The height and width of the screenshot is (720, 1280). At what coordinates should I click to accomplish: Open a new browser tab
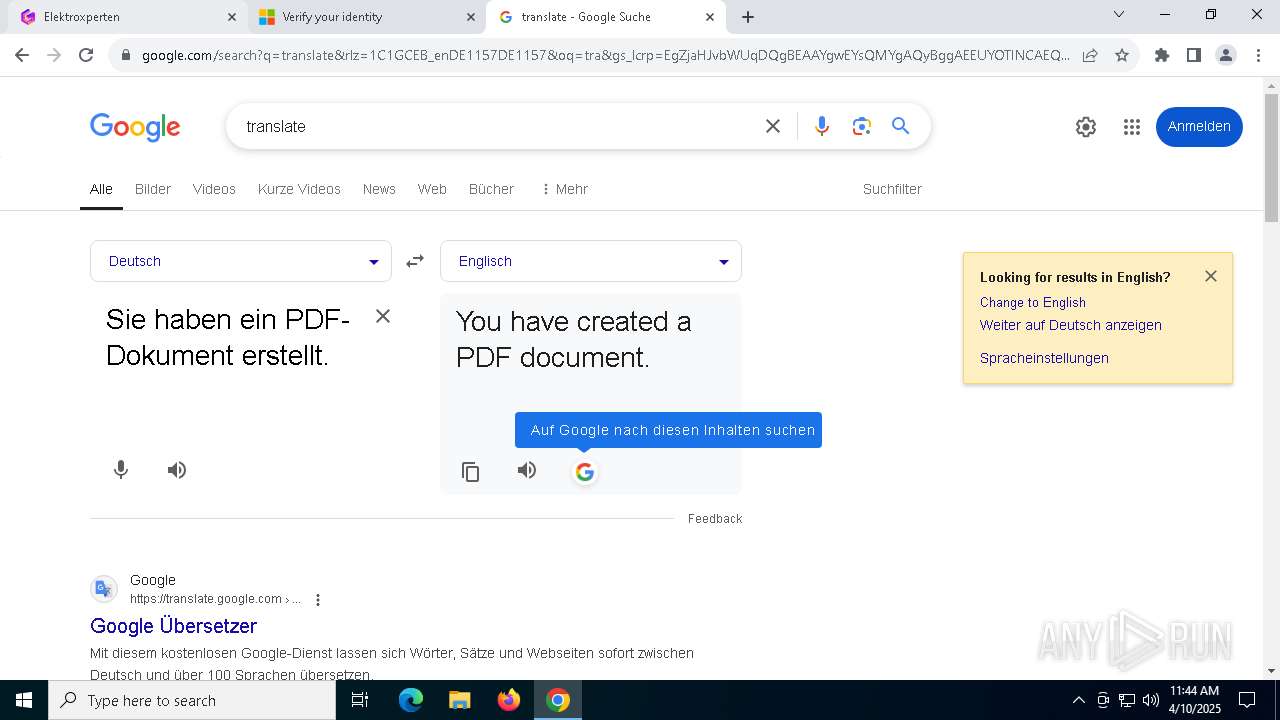(x=748, y=17)
